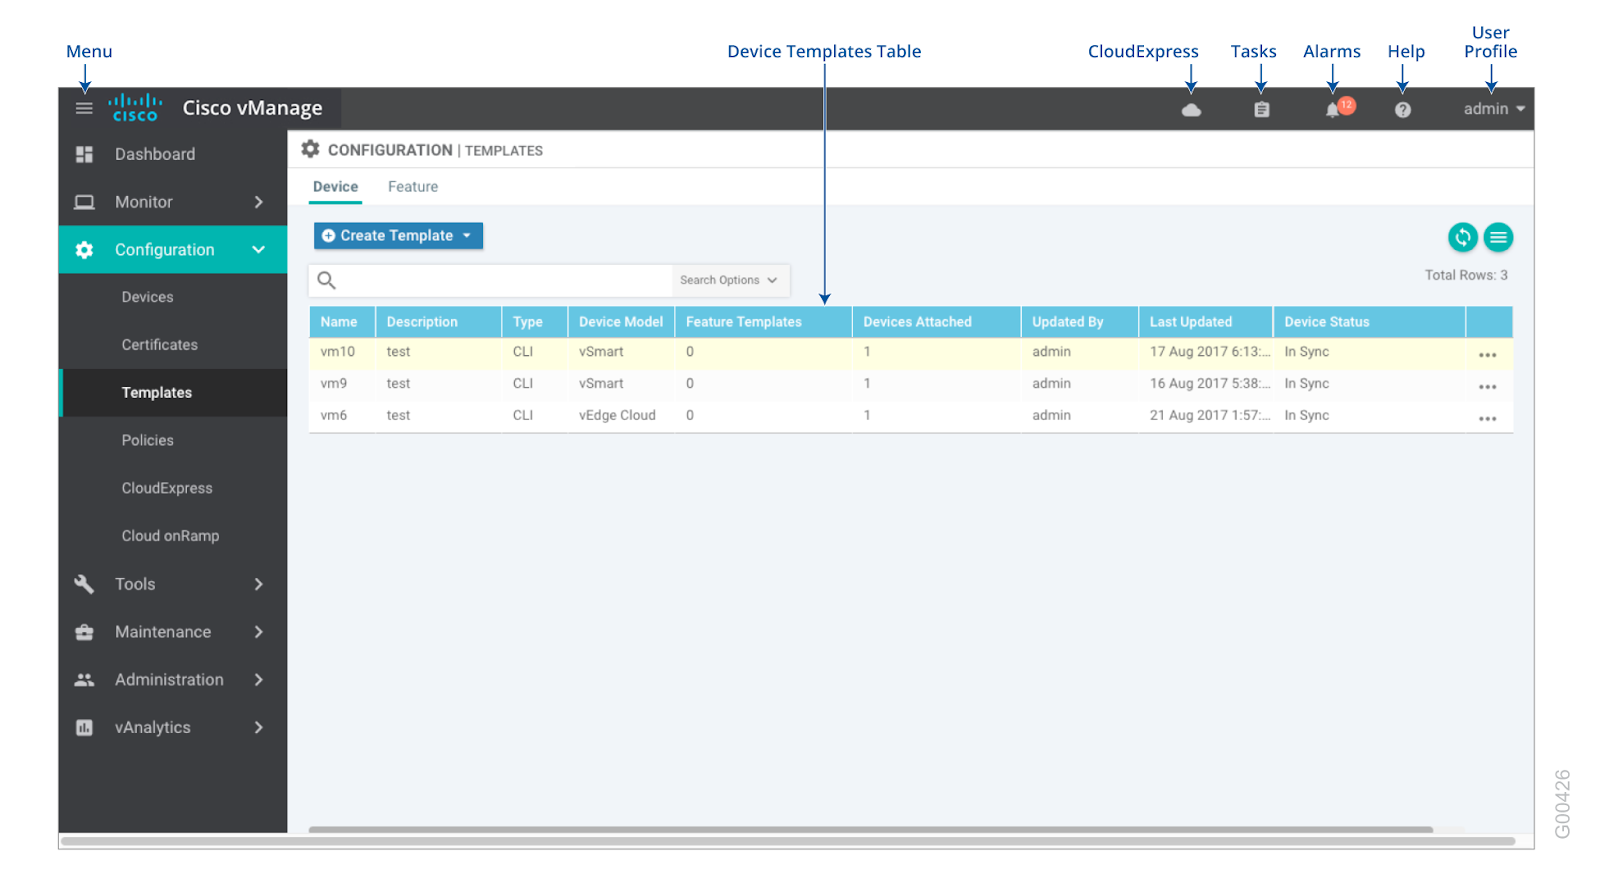Open the Tasks clipboard icon
1600x883 pixels.
pyautogui.click(x=1261, y=110)
